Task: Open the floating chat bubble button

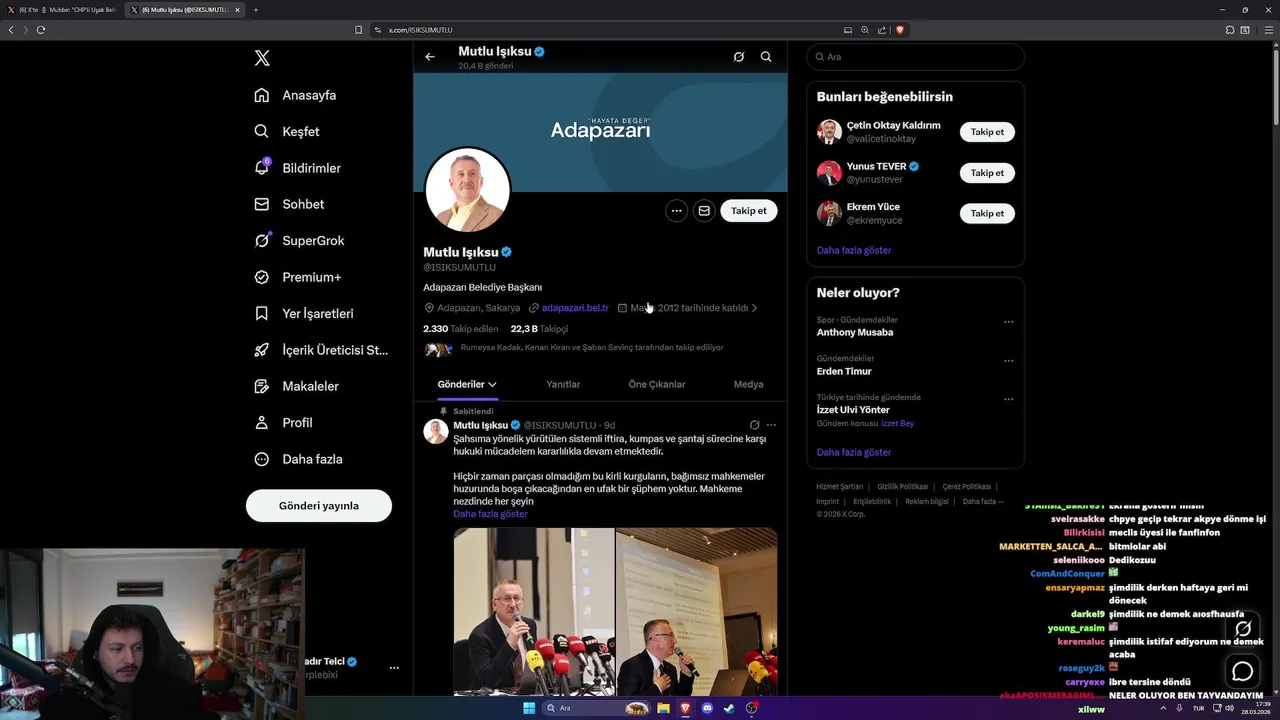Action: point(1243,671)
